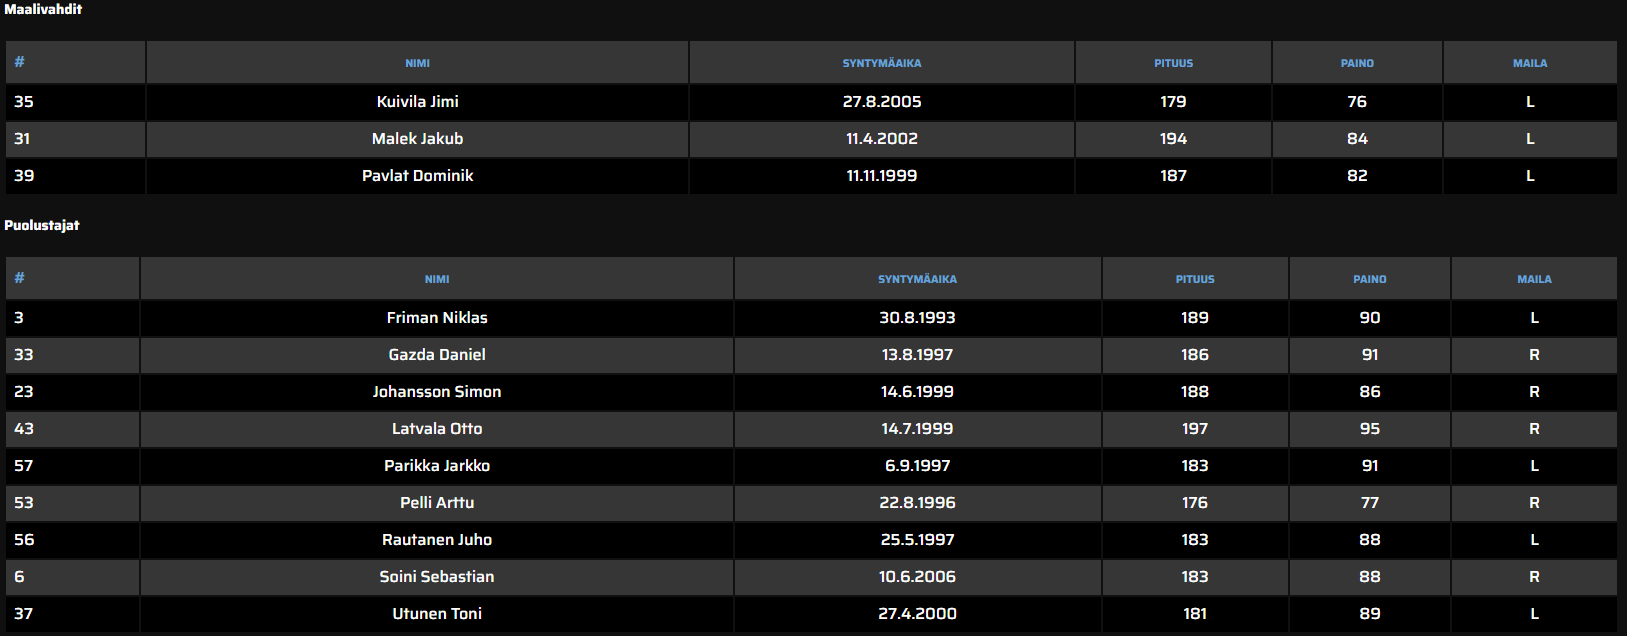Open player Malek Jakub

tap(417, 139)
